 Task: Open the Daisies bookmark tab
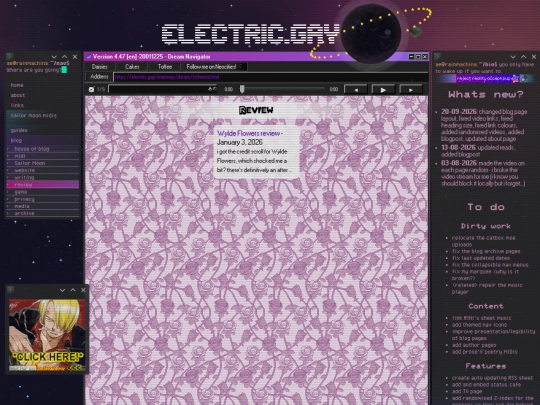click(x=100, y=67)
